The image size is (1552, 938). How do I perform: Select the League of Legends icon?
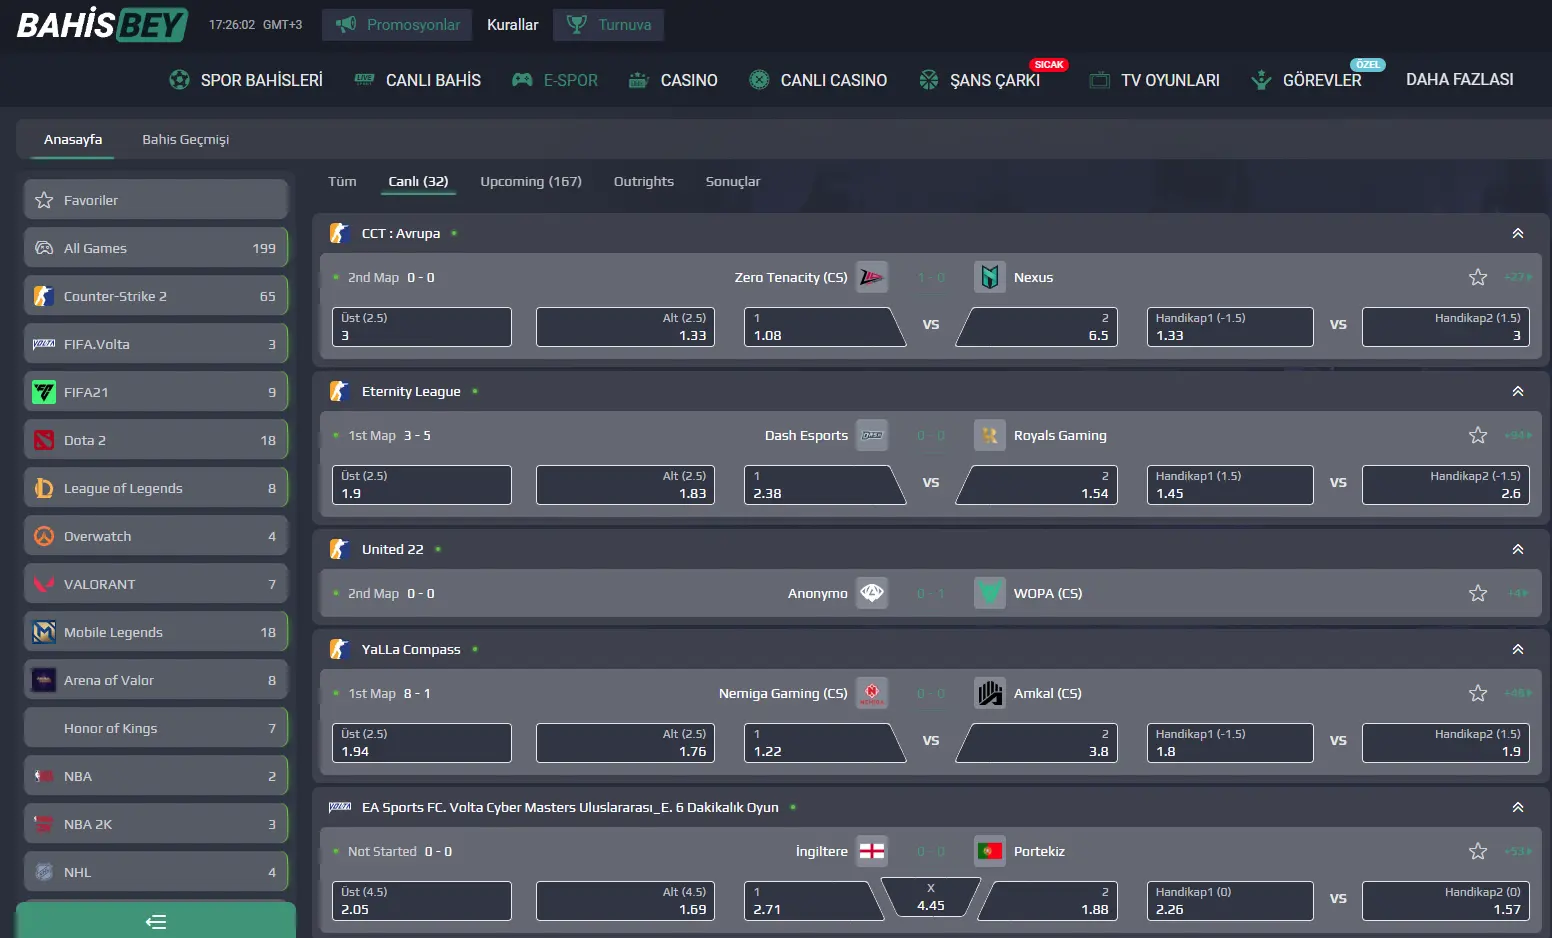(x=44, y=488)
